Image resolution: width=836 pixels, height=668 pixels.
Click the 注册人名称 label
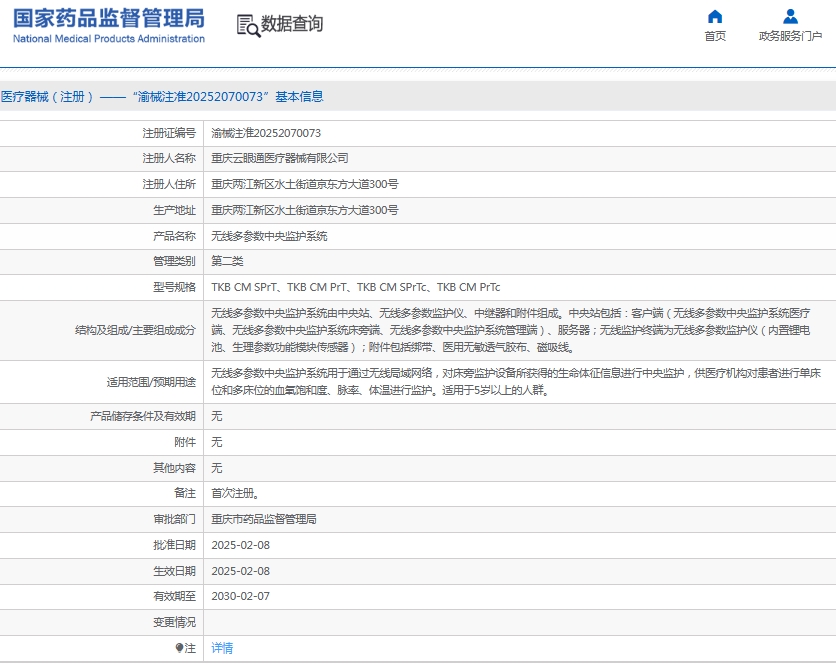(169, 158)
